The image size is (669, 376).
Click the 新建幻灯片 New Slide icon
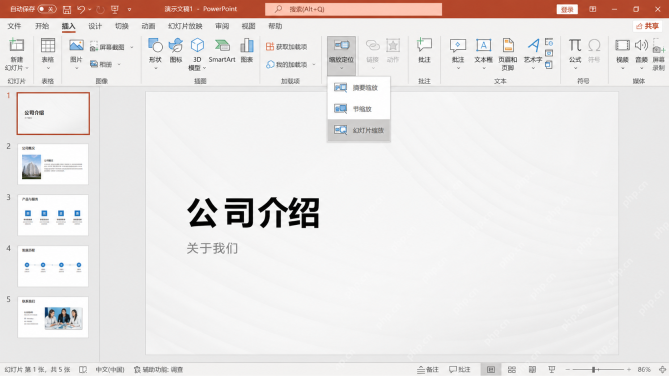click(17, 45)
